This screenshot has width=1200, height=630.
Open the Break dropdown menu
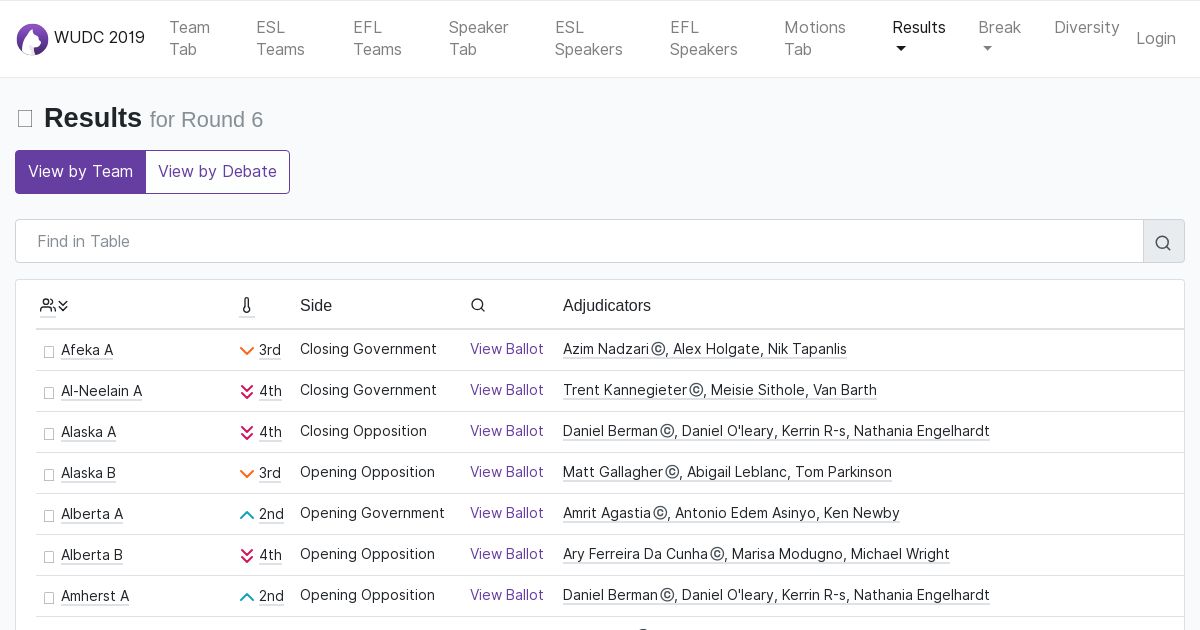(x=998, y=38)
